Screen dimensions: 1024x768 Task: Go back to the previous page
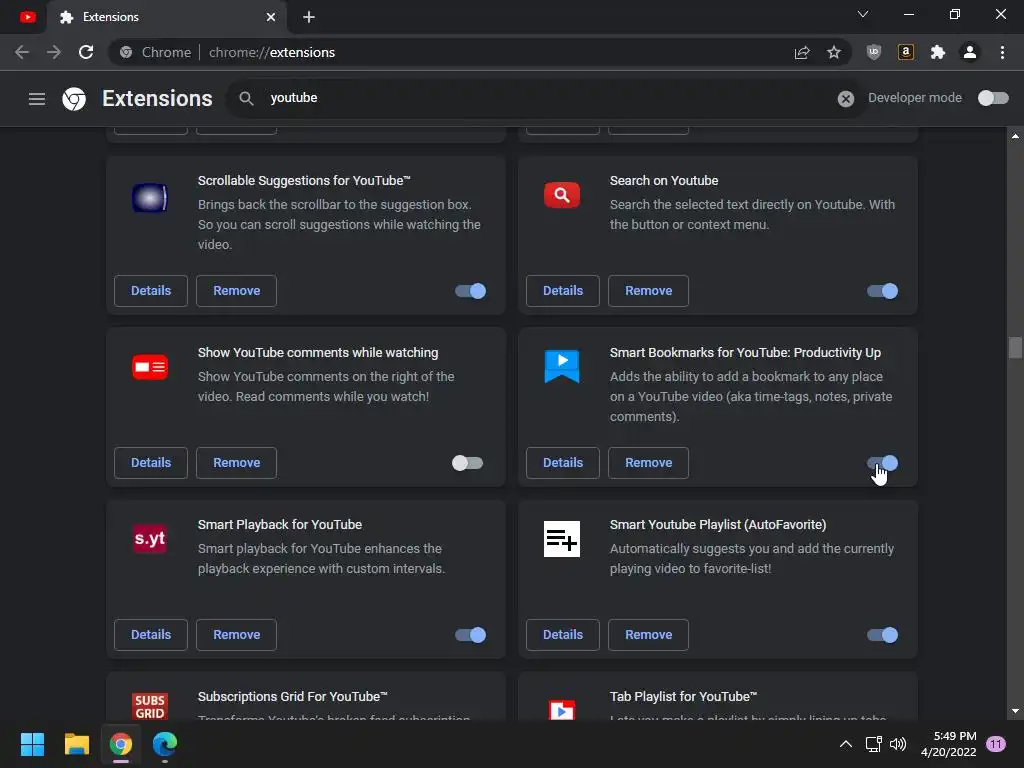click(22, 52)
